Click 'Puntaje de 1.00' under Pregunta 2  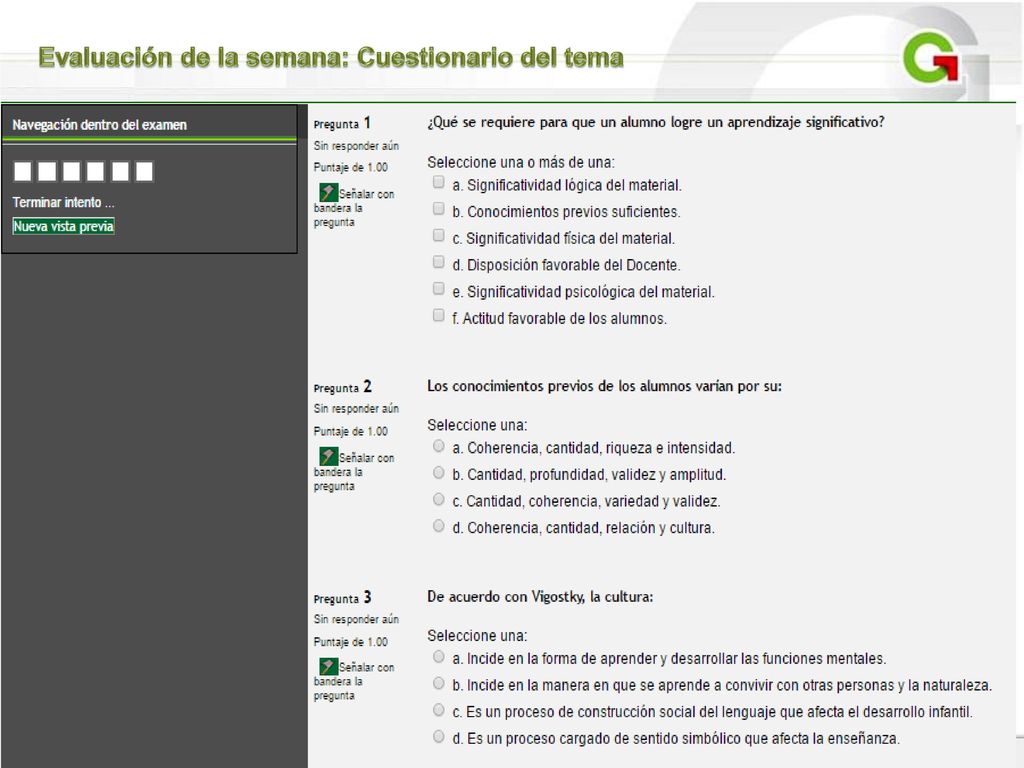pos(351,431)
